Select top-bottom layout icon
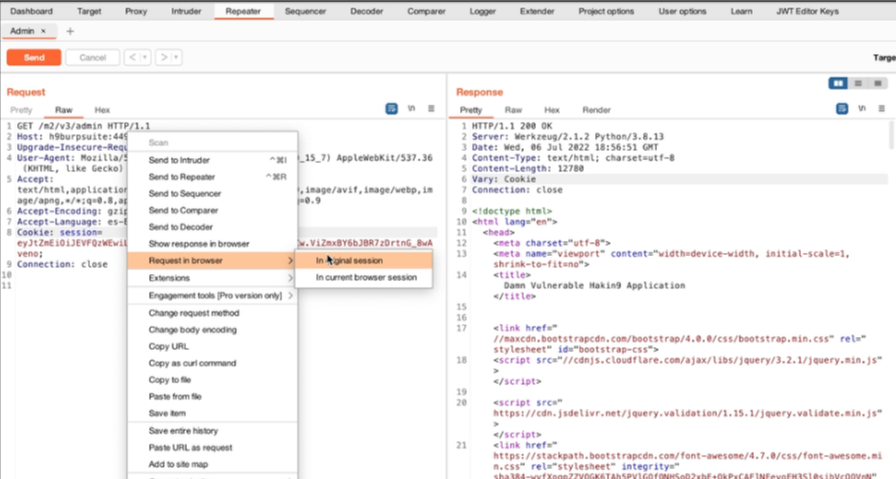 (858, 83)
